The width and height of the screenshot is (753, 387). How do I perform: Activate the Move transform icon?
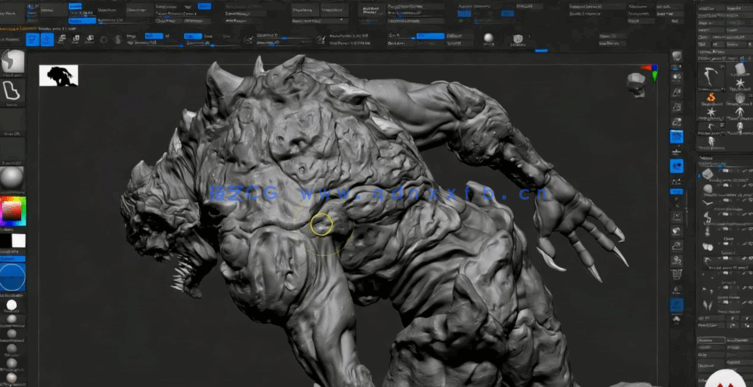click(61, 39)
